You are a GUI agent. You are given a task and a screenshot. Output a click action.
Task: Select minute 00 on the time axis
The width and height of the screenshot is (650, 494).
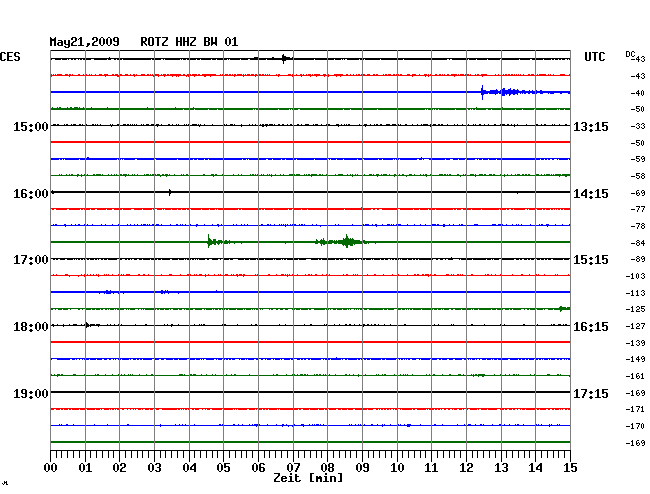51,467
